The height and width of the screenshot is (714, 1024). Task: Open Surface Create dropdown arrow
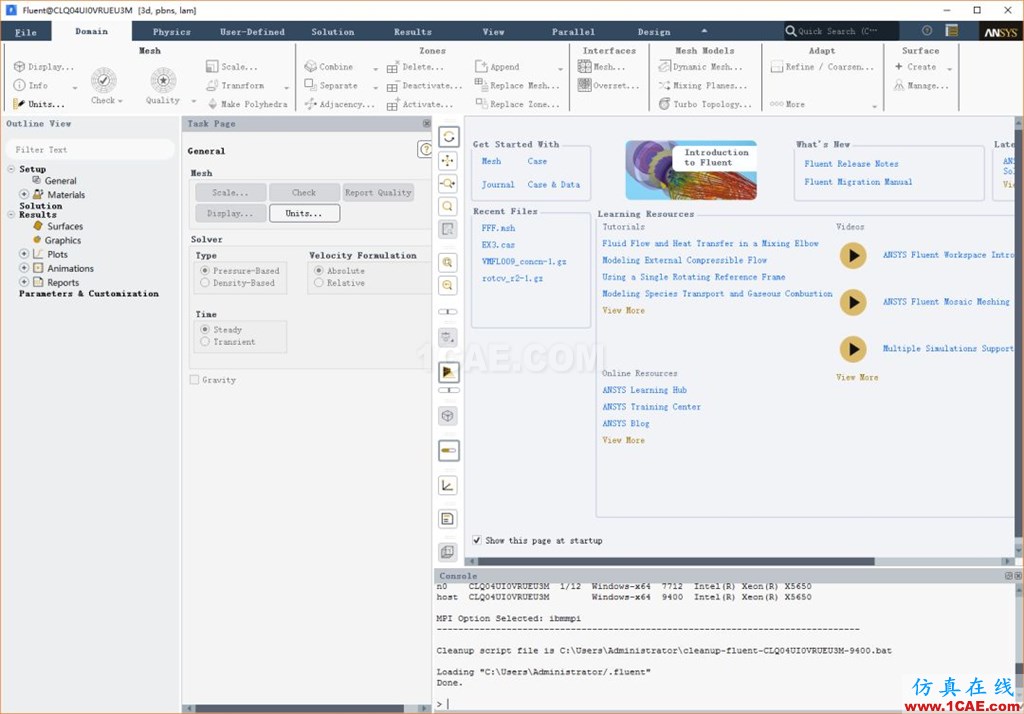tap(950, 69)
